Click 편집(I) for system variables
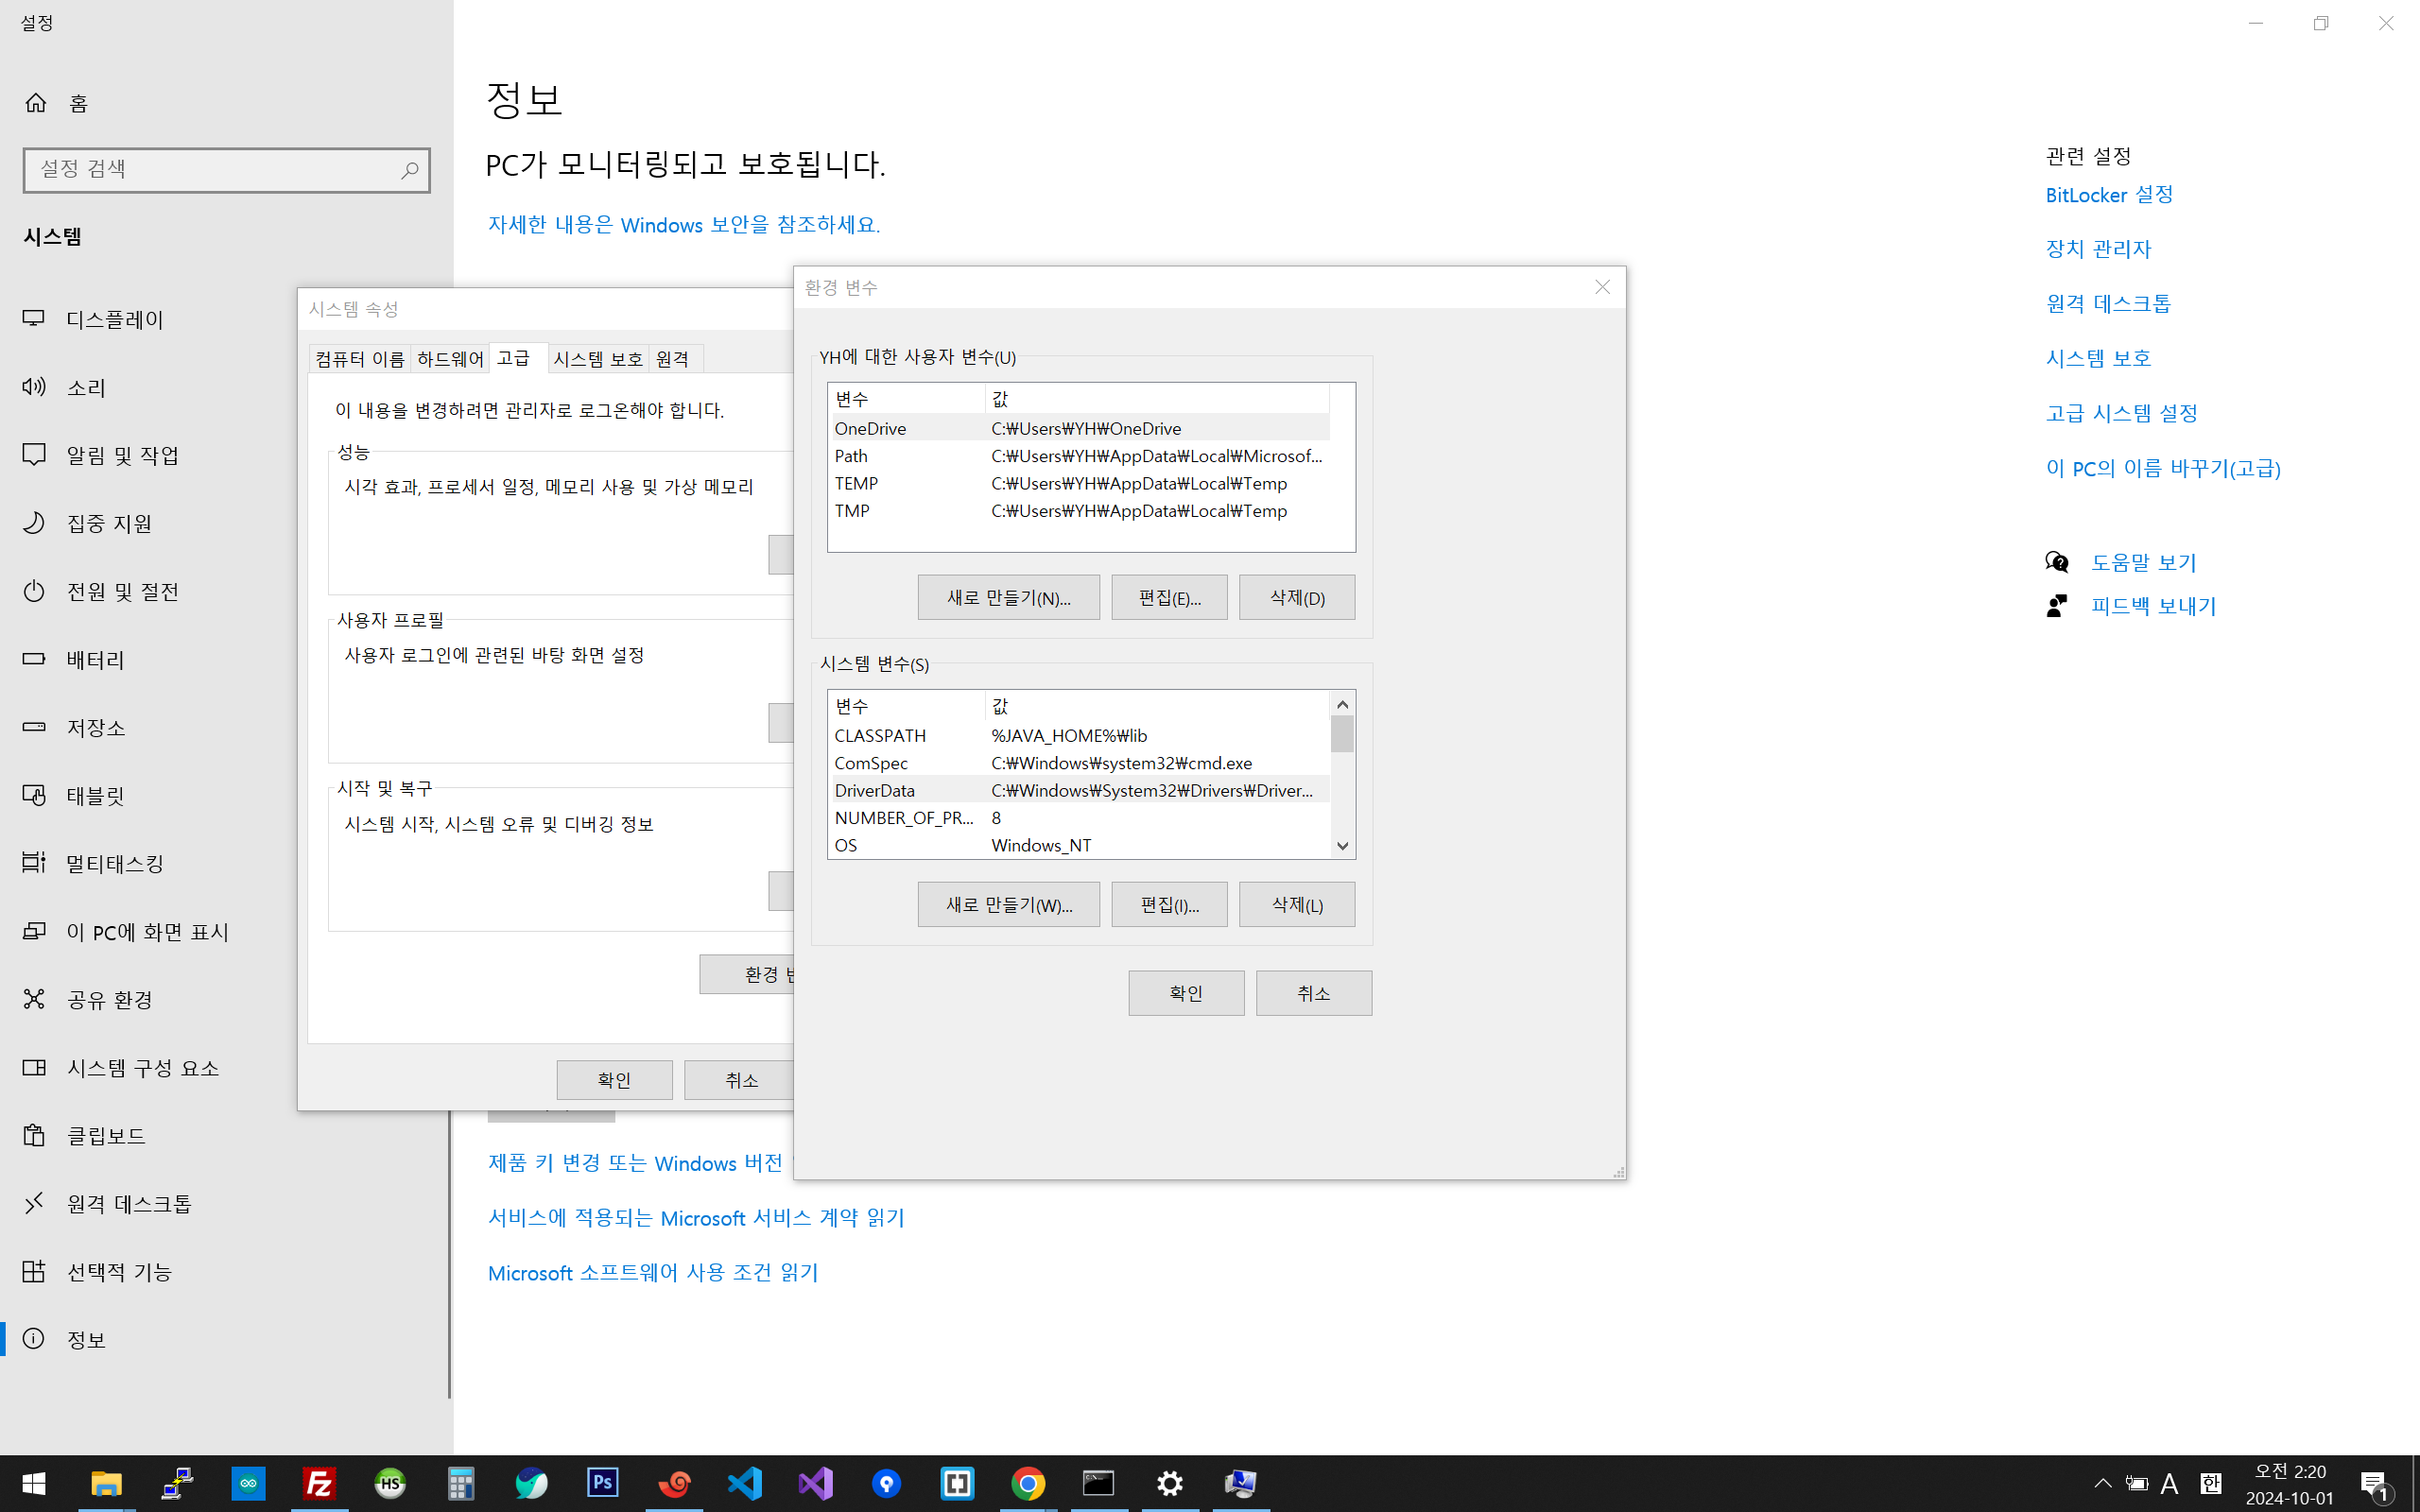The width and height of the screenshot is (2420, 1512). (1169, 905)
